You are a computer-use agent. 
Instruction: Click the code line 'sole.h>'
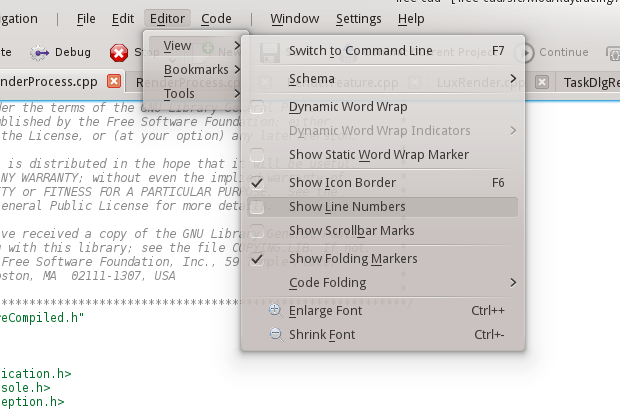[25, 388]
